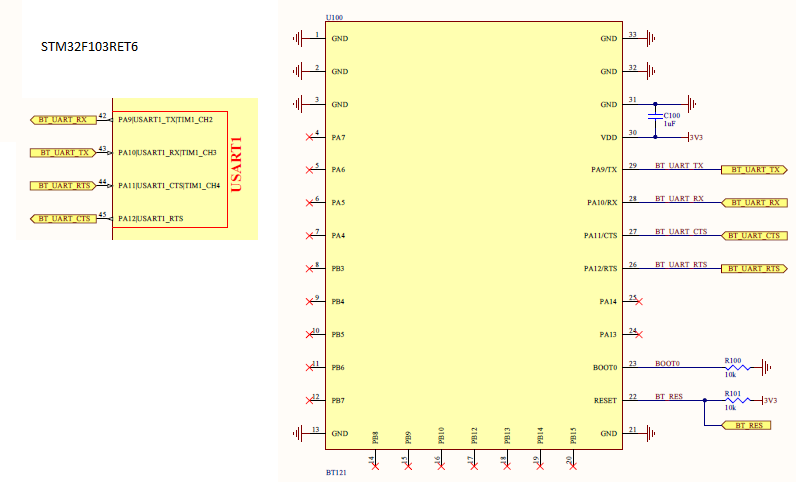Click the ground symbol at pin 32
Viewport: 796px width, 482px height.
tap(650, 71)
